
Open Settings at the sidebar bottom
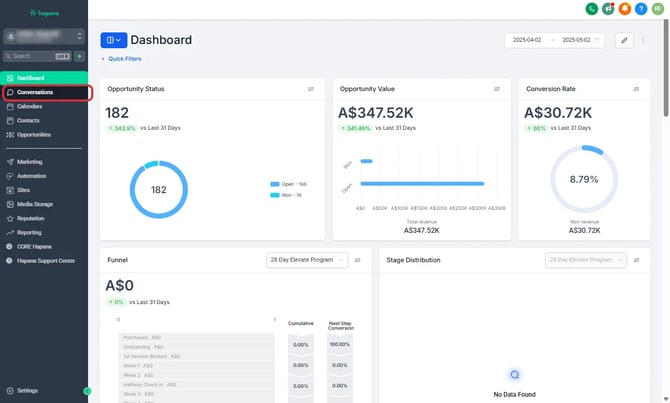click(27, 390)
